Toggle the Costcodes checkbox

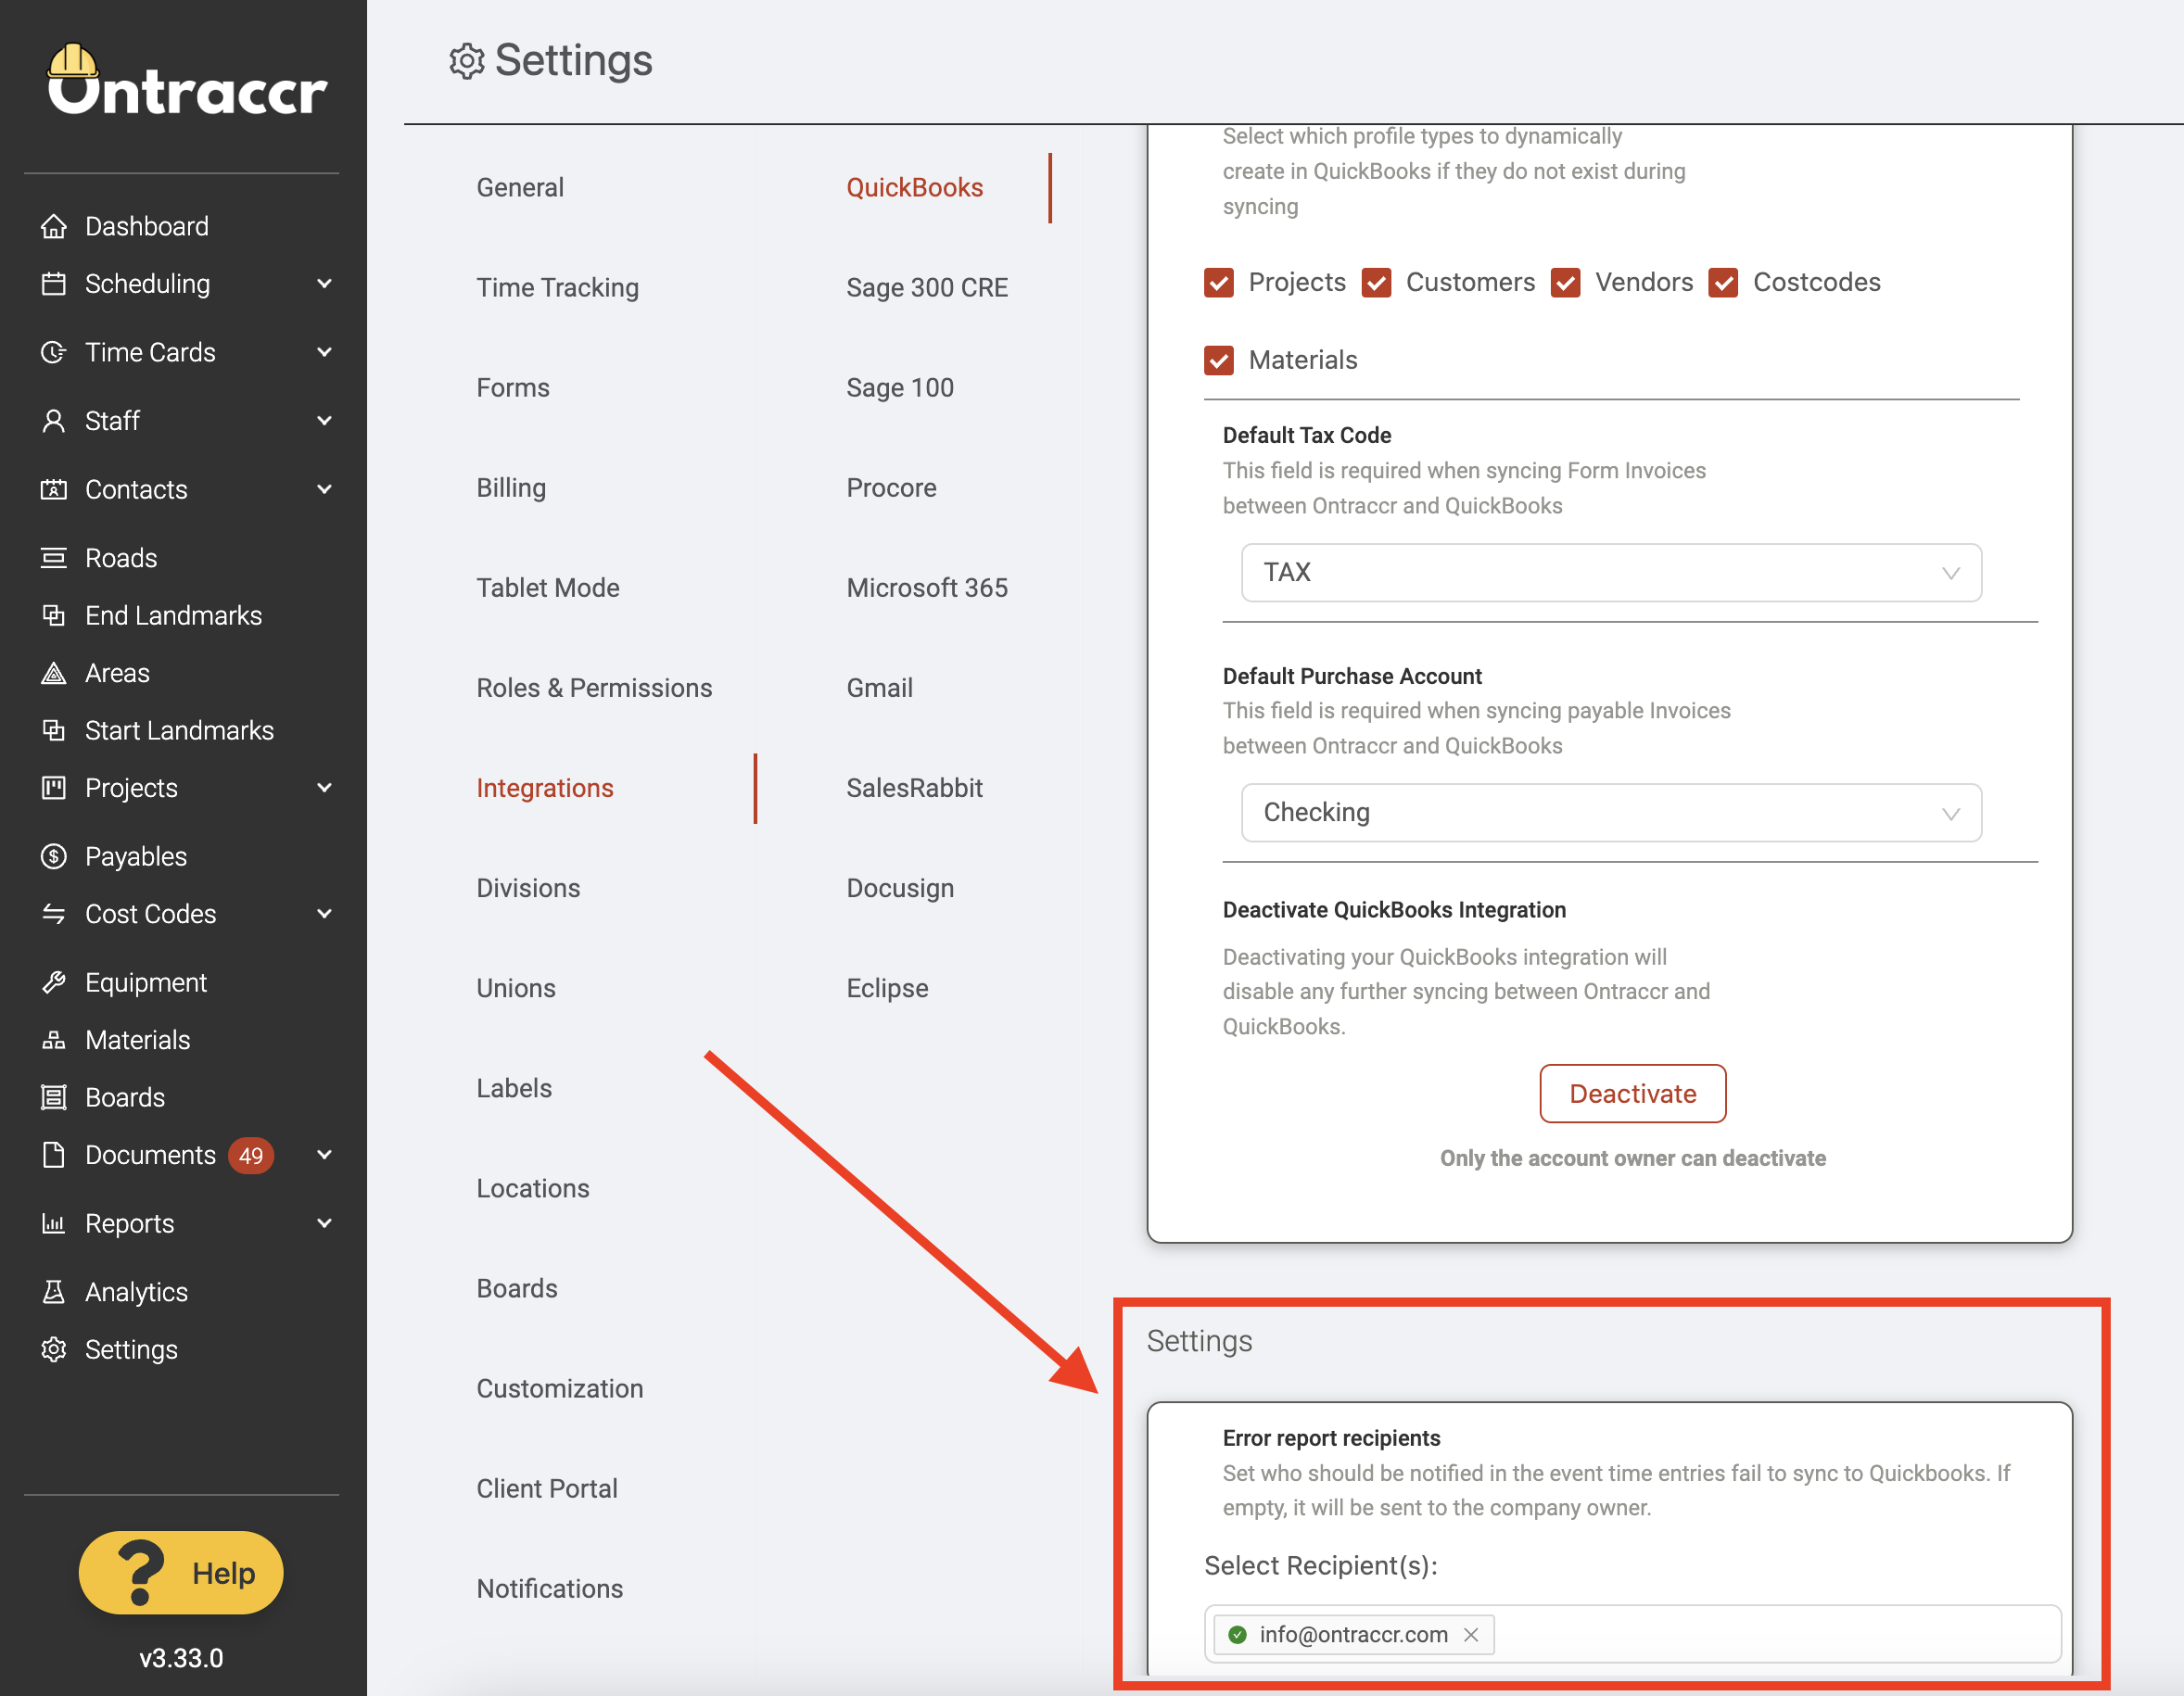[1724, 283]
